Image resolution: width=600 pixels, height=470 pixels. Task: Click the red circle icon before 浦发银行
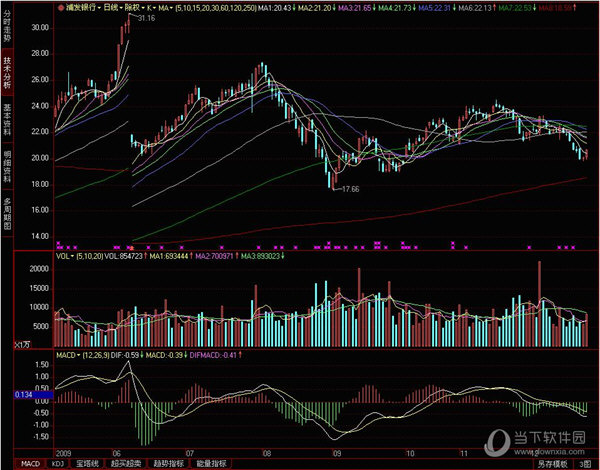tap(60, 8)
